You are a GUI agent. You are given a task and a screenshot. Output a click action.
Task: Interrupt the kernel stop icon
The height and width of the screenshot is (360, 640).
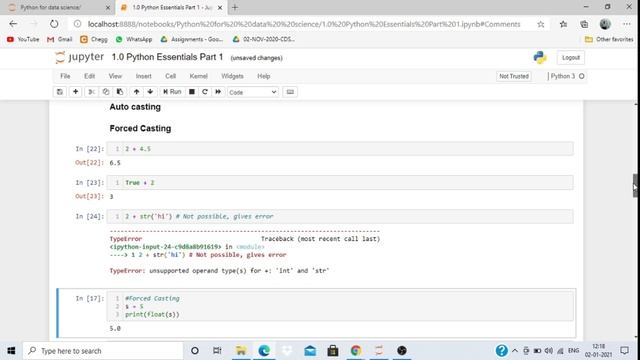(x=191, y=92)
